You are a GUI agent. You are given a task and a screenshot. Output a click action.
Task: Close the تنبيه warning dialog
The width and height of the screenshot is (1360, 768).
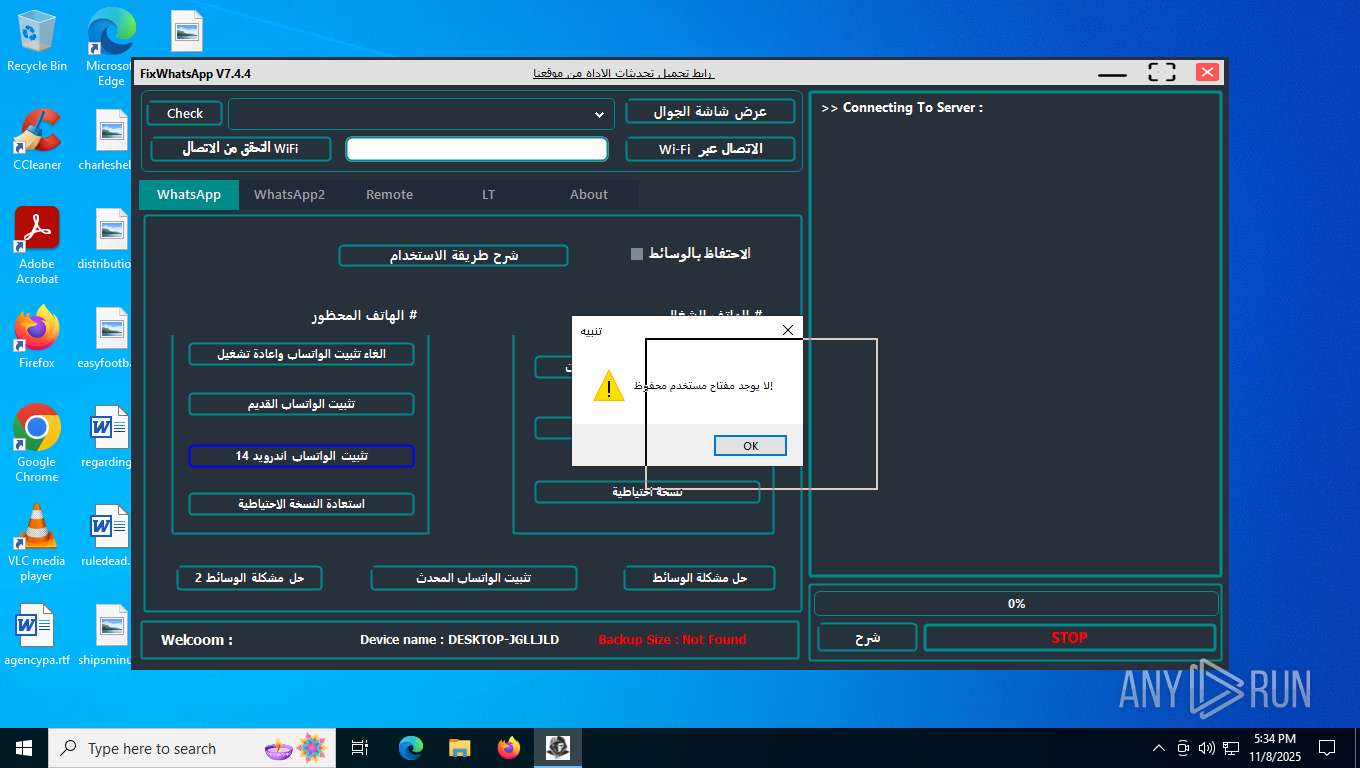(788, 330)
